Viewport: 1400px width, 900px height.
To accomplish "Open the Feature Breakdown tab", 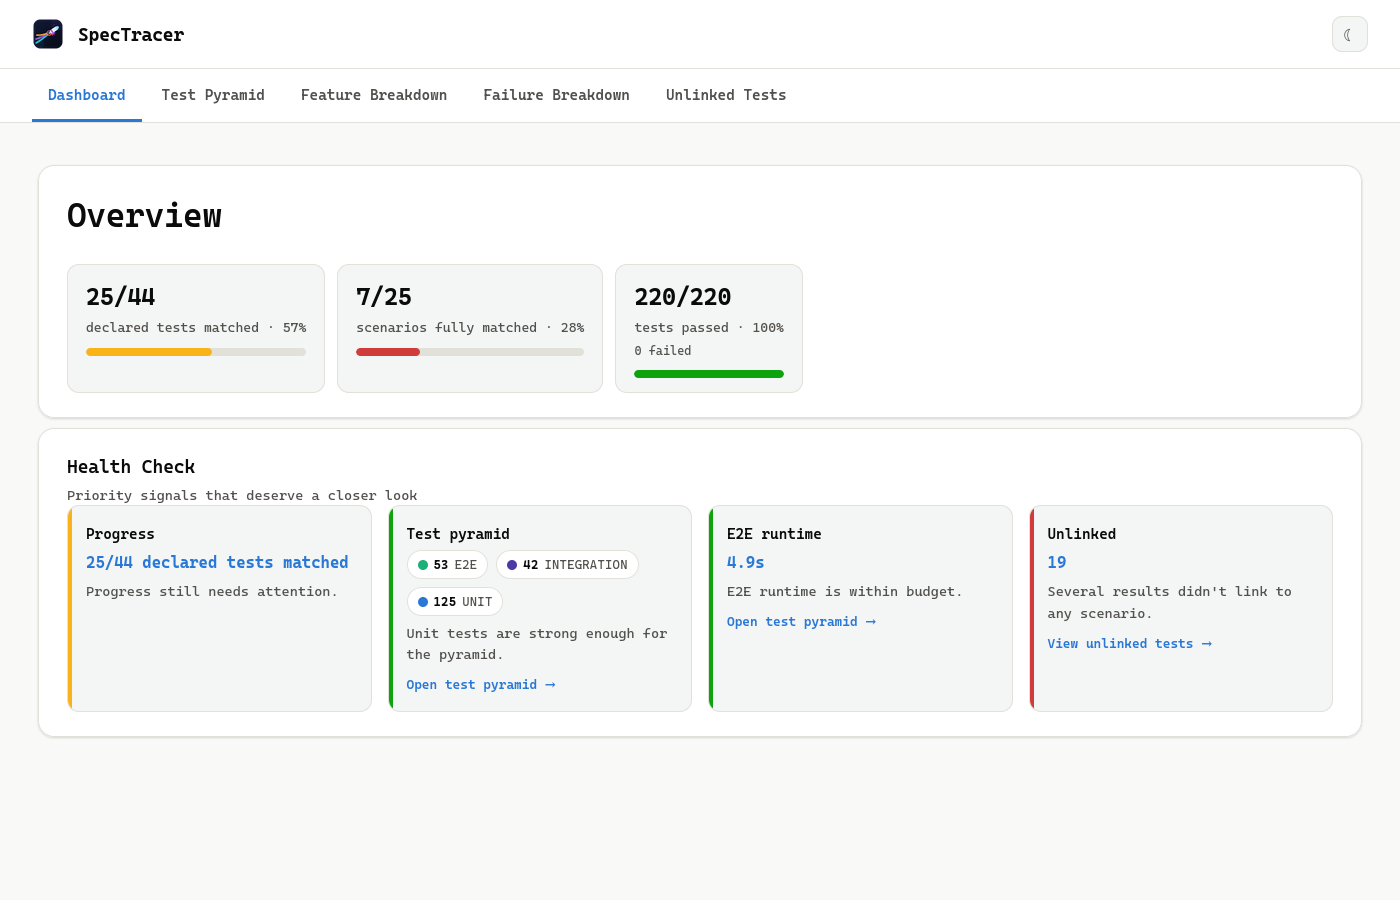I will tap(374, 95).
